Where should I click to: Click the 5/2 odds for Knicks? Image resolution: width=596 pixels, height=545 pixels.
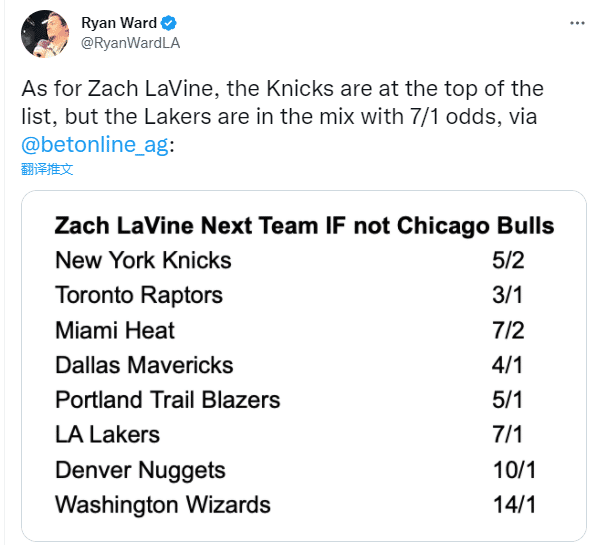[x=508, y=260]
